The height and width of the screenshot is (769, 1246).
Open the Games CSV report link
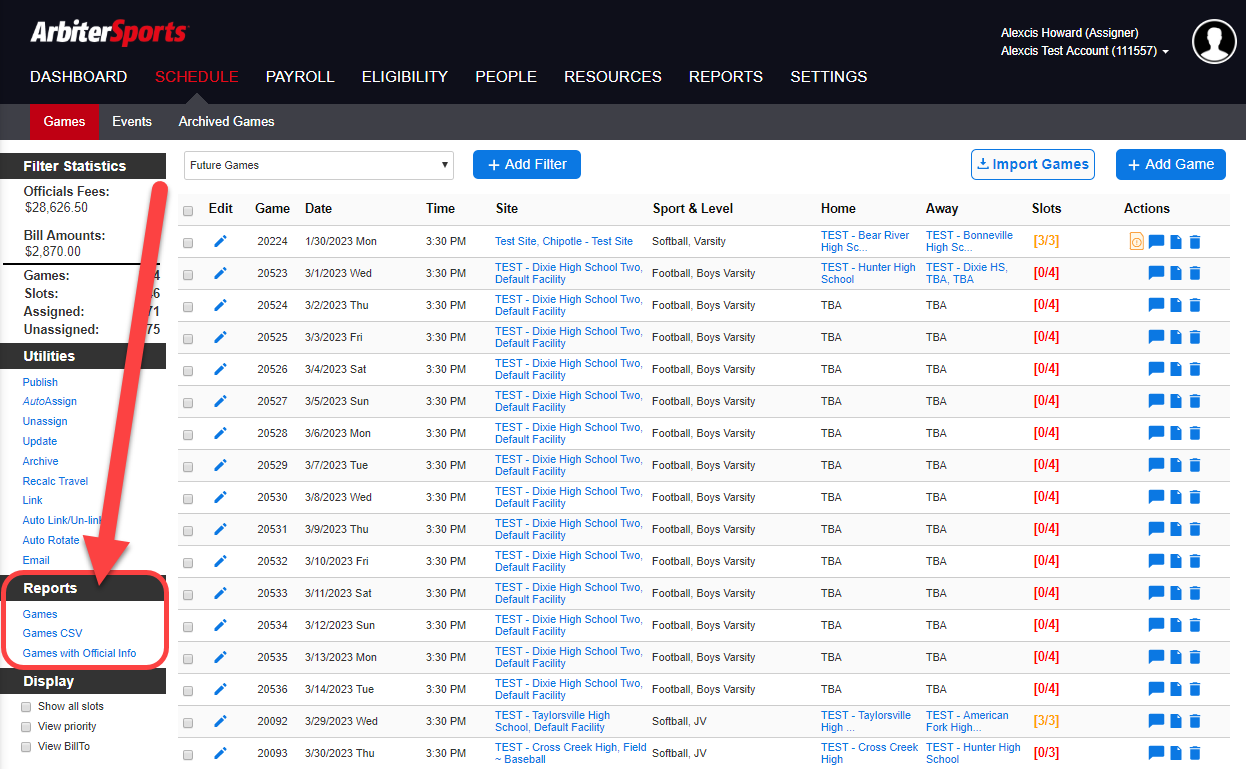click(53, 633)
